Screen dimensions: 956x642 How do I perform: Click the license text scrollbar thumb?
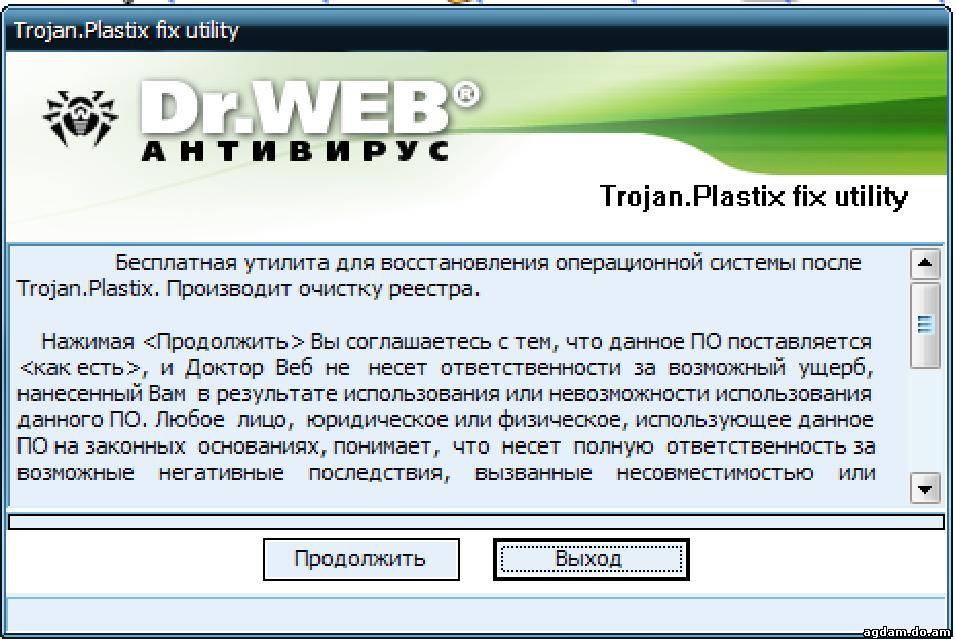pyautogui.click(x=925, y=325)
